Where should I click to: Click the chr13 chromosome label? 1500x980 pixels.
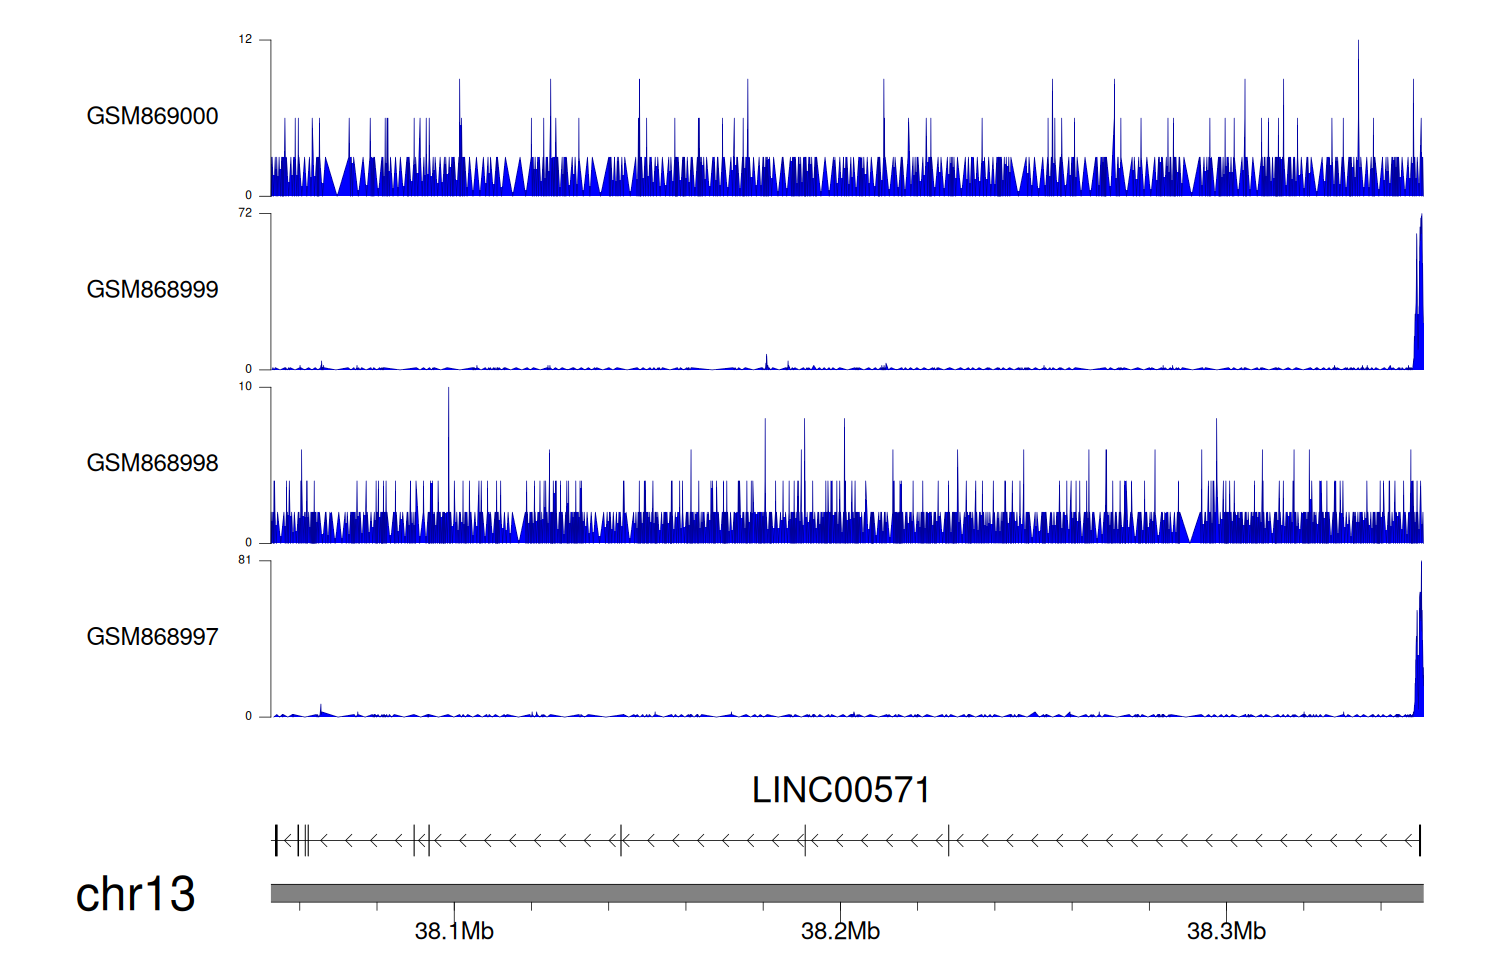coord(135,894)
